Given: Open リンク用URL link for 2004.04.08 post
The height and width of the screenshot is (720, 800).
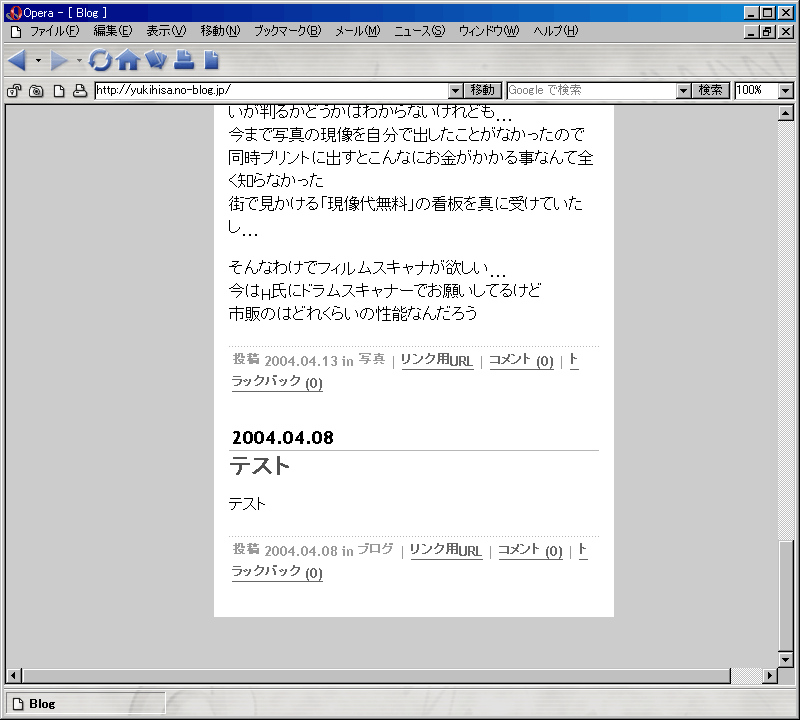Looking at the screenshot, I should coord(446,550).
